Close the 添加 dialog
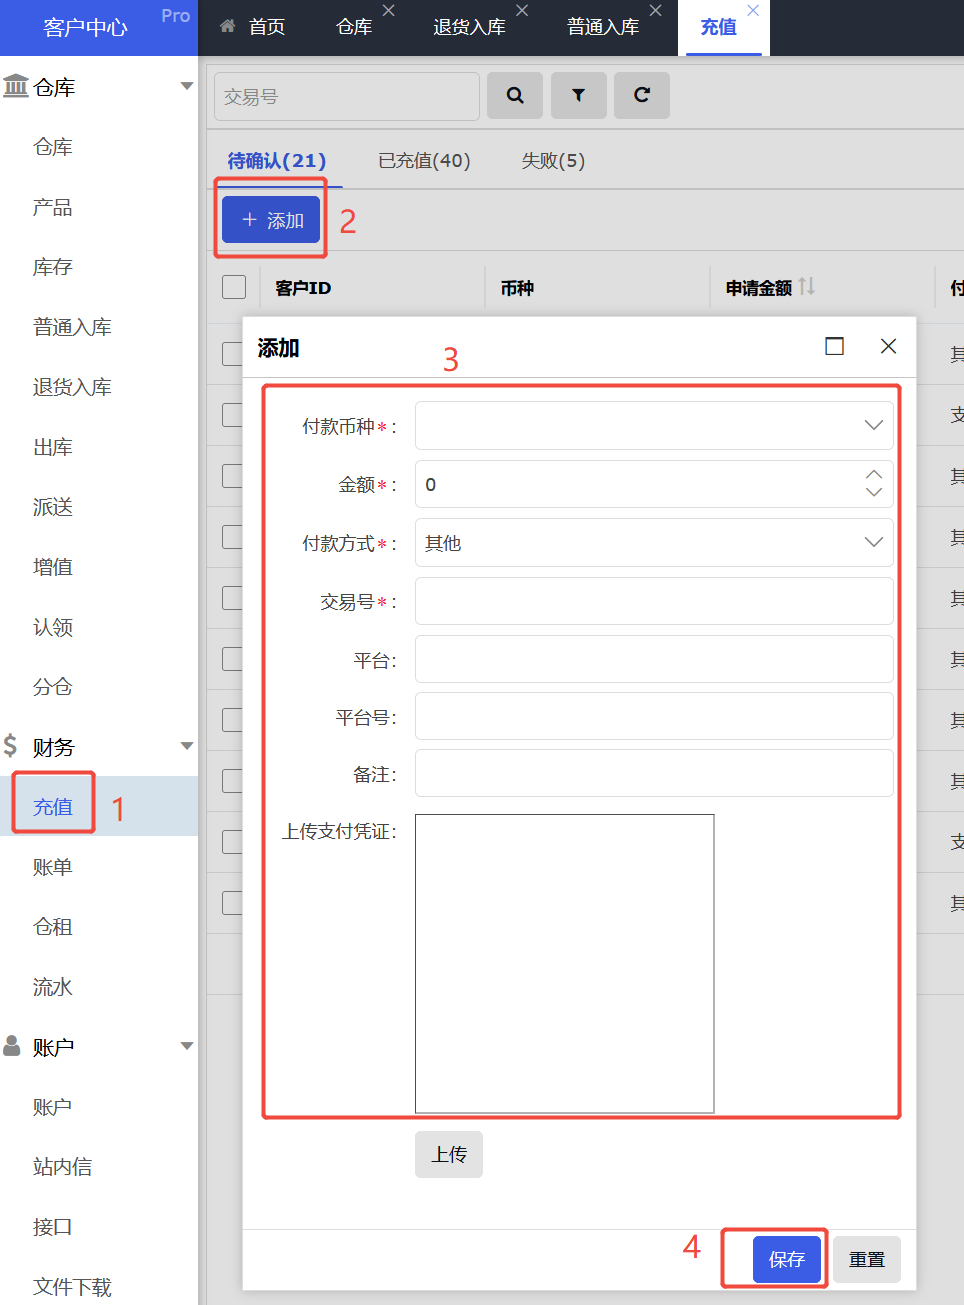The width and height of the screenshot is (964, 1305). [888, 346]
